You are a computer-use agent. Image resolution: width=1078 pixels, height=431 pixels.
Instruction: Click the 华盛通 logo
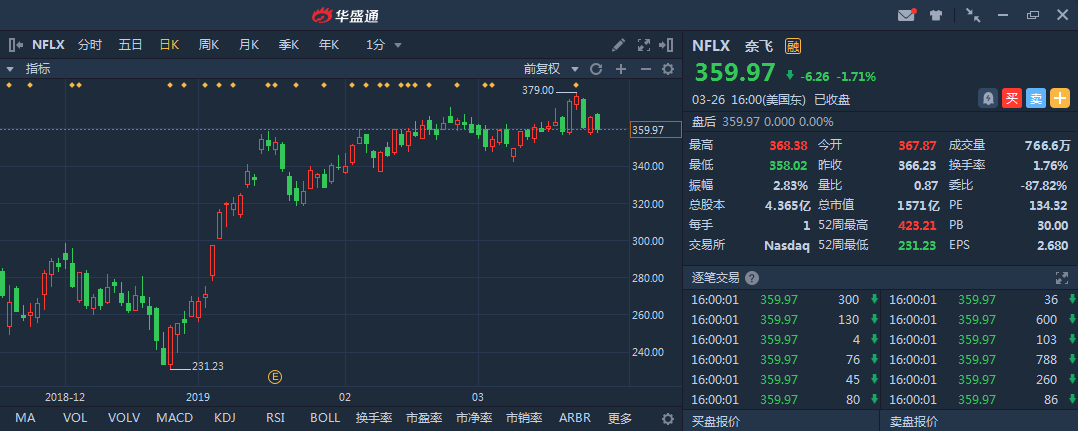(344, 15)
